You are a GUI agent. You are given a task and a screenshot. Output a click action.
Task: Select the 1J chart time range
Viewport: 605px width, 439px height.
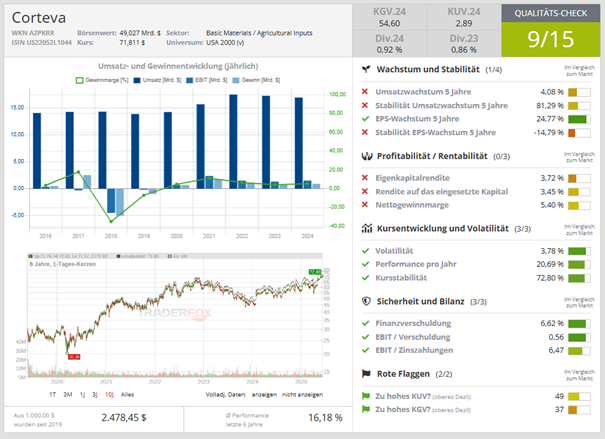coord(82,395)
